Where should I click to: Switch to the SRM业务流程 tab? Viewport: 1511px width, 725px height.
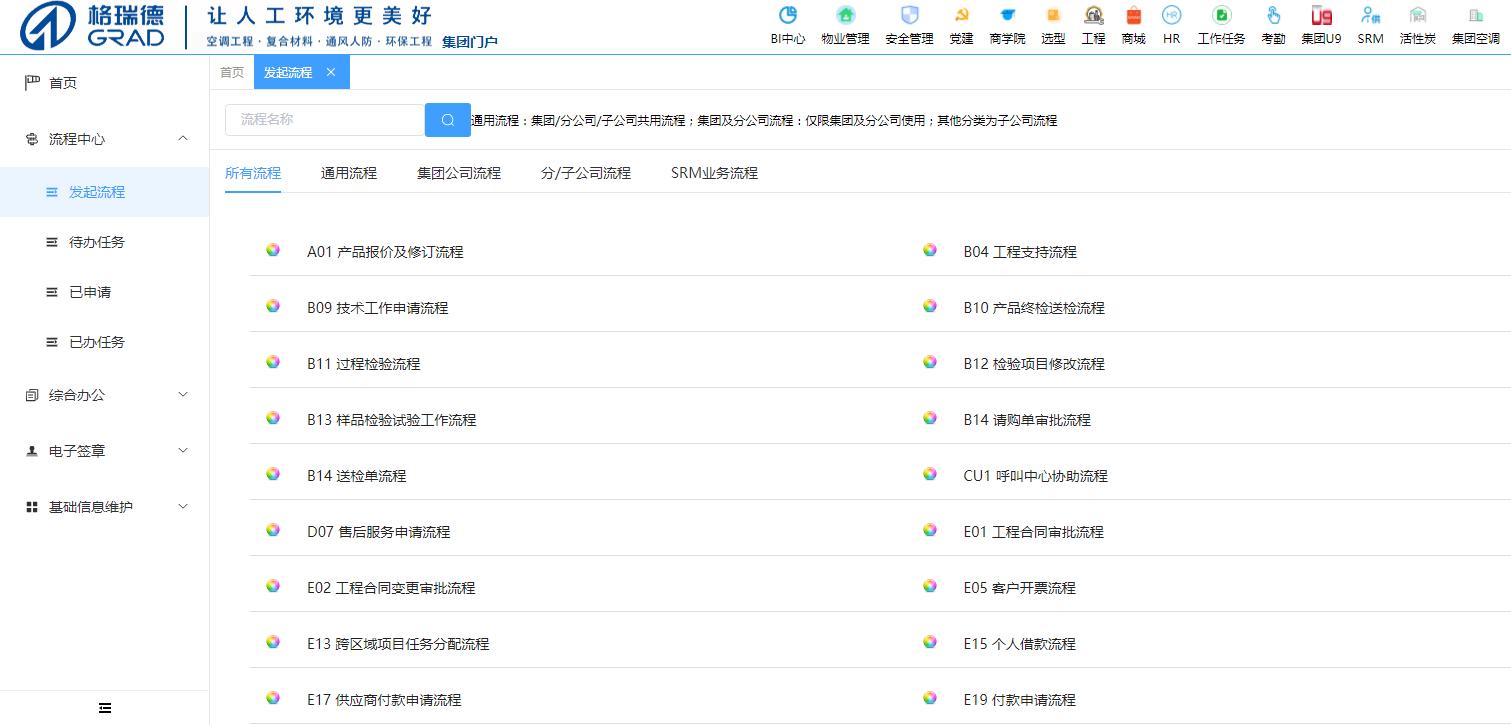tap(714, 173)
